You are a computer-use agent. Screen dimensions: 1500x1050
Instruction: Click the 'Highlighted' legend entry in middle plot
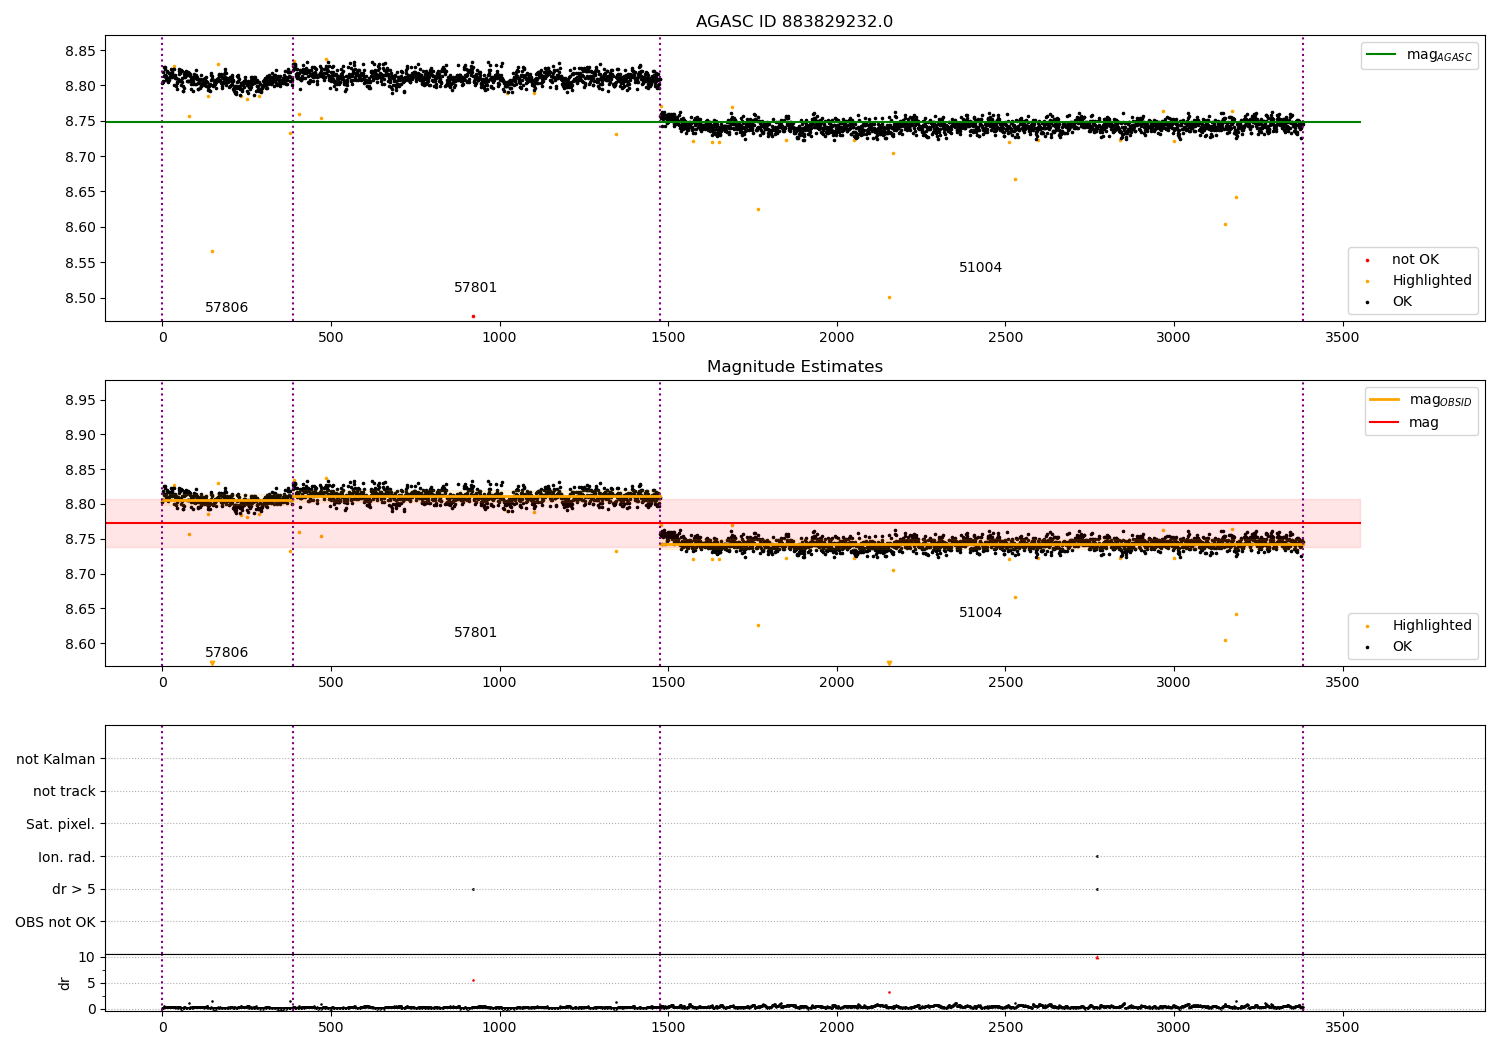(1418, 626)
